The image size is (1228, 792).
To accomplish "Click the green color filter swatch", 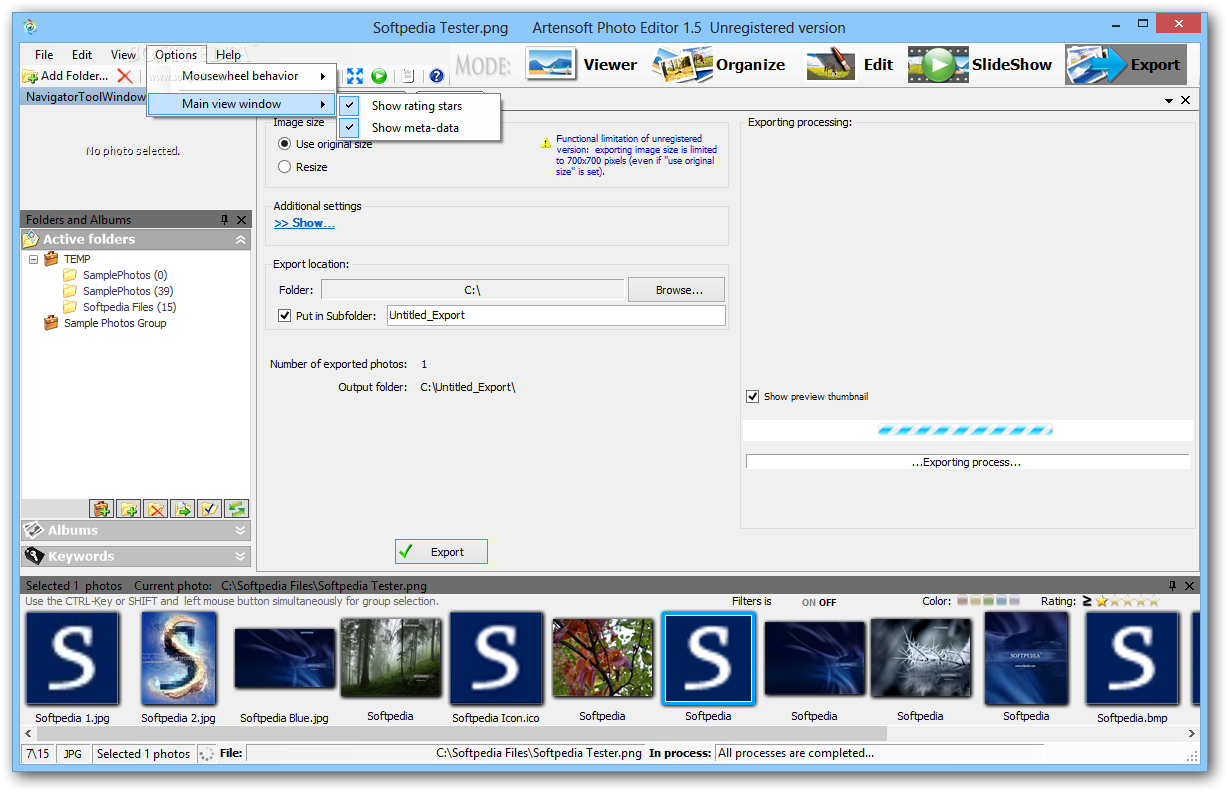I will [989, 601].
